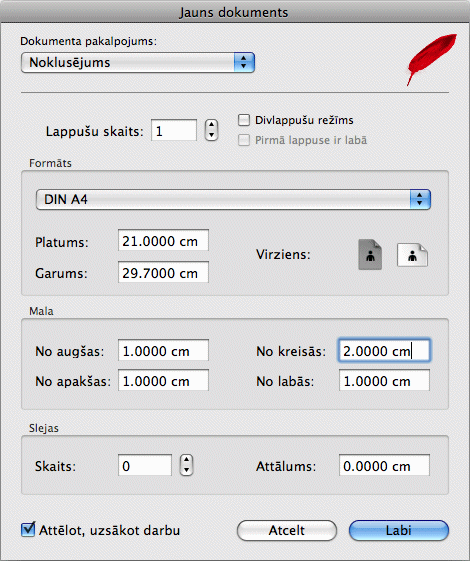Click the Atcelt button

point(287,530)
